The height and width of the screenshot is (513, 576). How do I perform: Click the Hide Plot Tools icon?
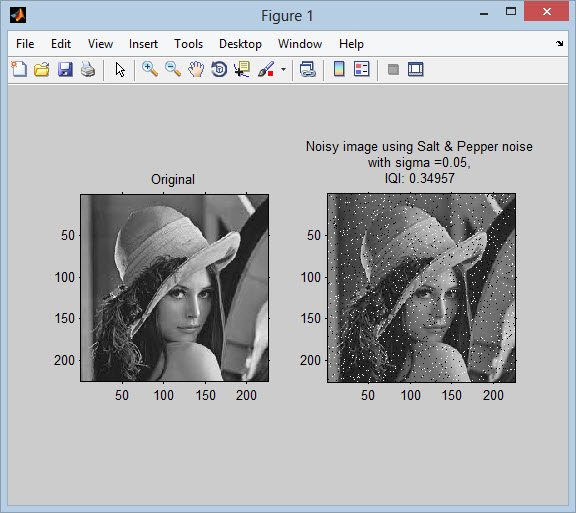pyautogui.click(x=393, y=69)
